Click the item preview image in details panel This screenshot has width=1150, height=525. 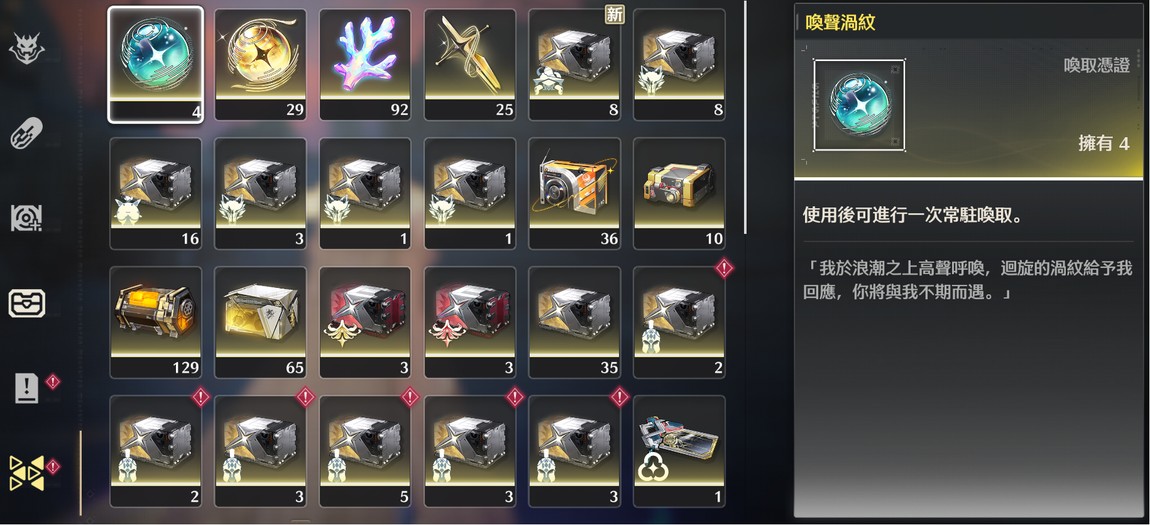pyautogui.click(x=859, y=106)
